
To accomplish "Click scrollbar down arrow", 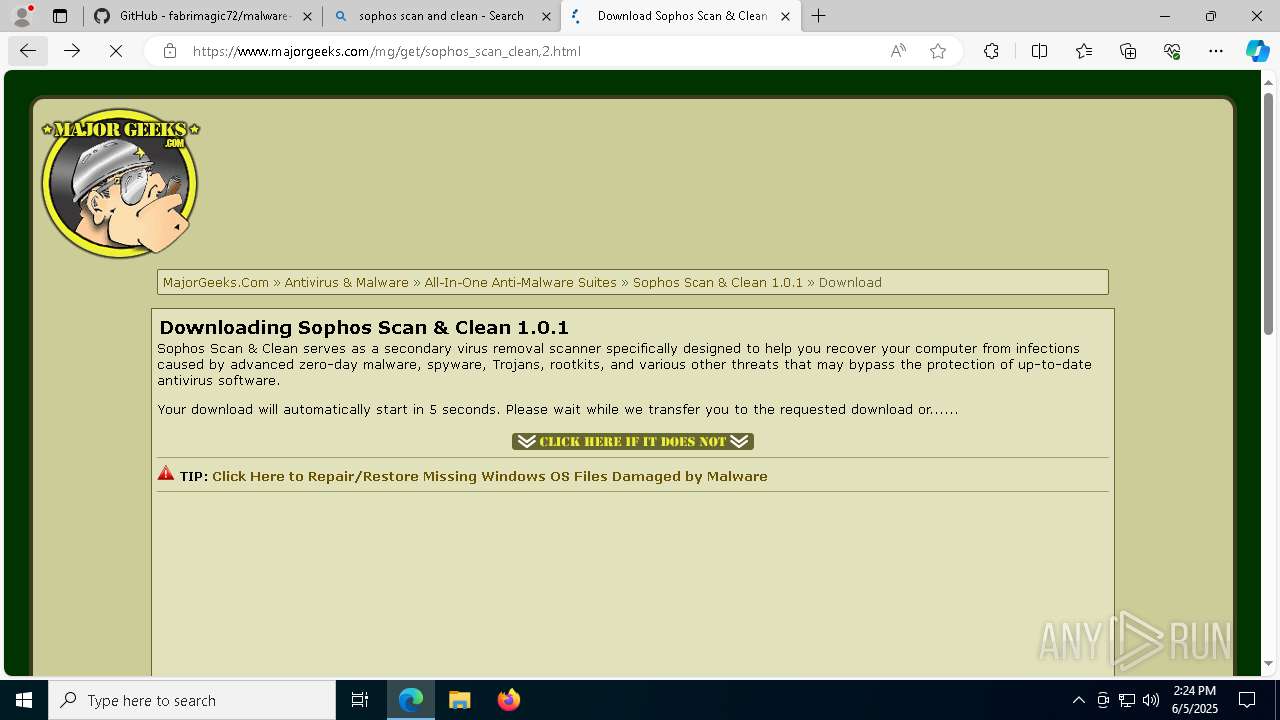I will 1268,663.
